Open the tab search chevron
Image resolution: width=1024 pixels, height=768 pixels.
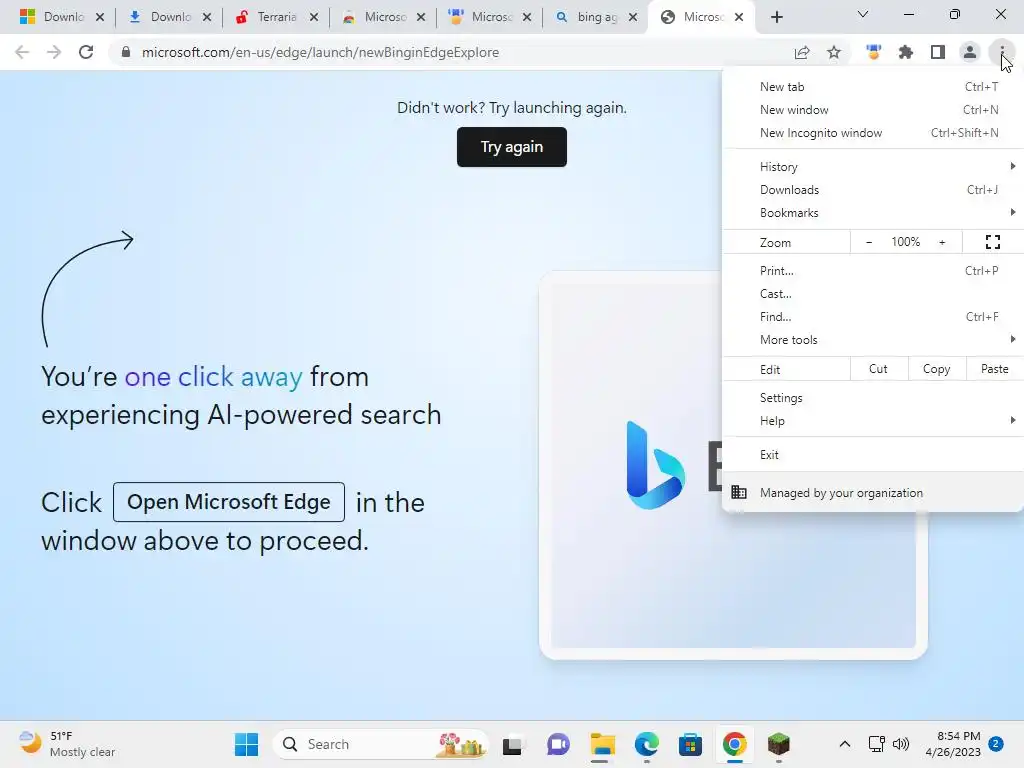pos(863,14)
